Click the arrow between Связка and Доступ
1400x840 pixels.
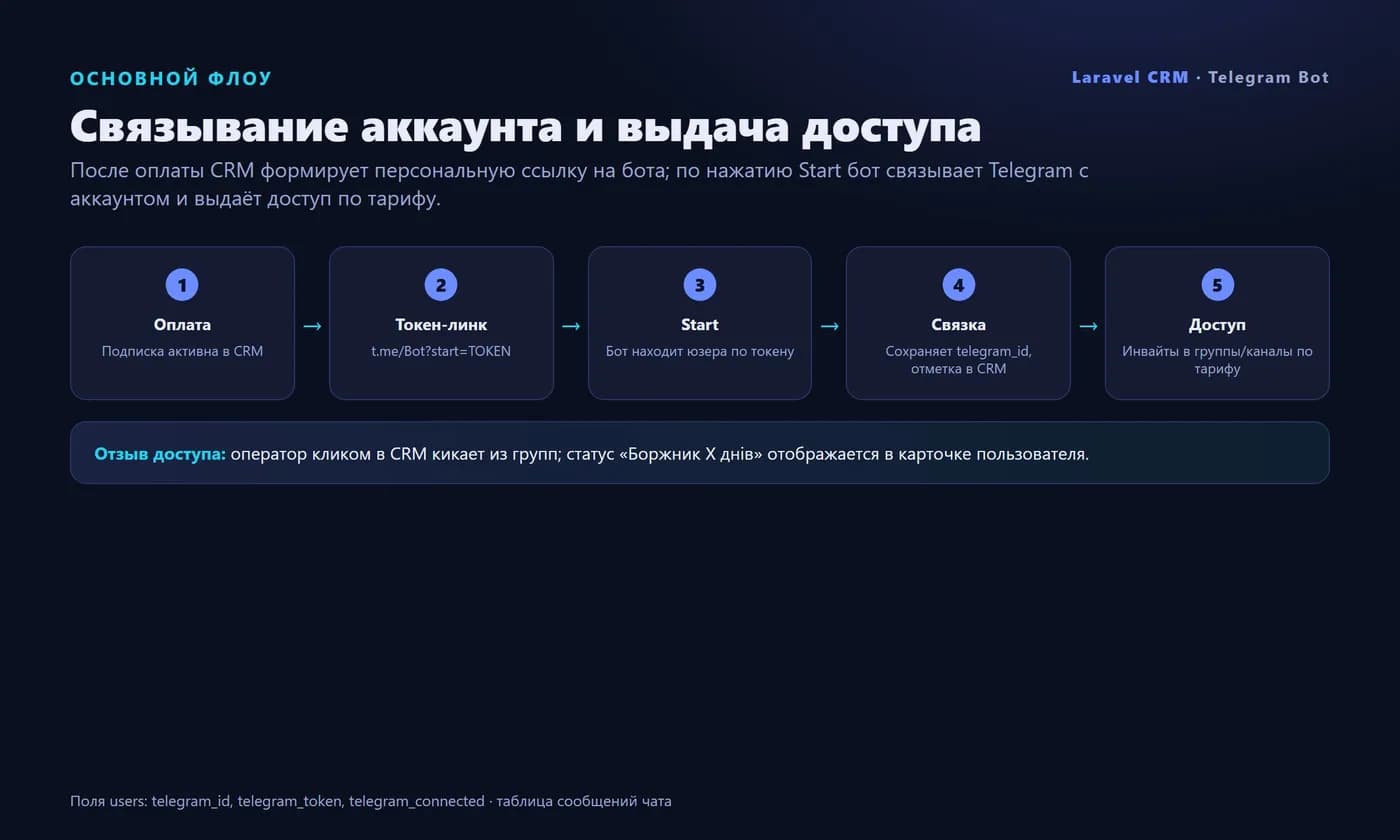1088,326
